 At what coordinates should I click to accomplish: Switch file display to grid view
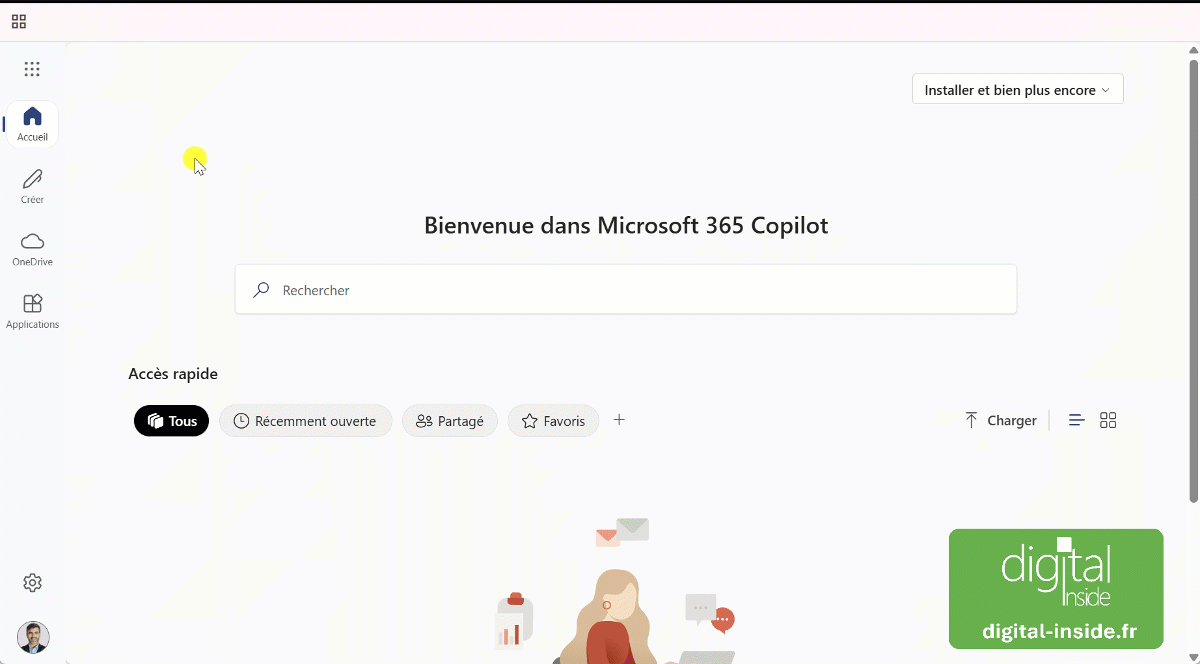coord(1108,420)
